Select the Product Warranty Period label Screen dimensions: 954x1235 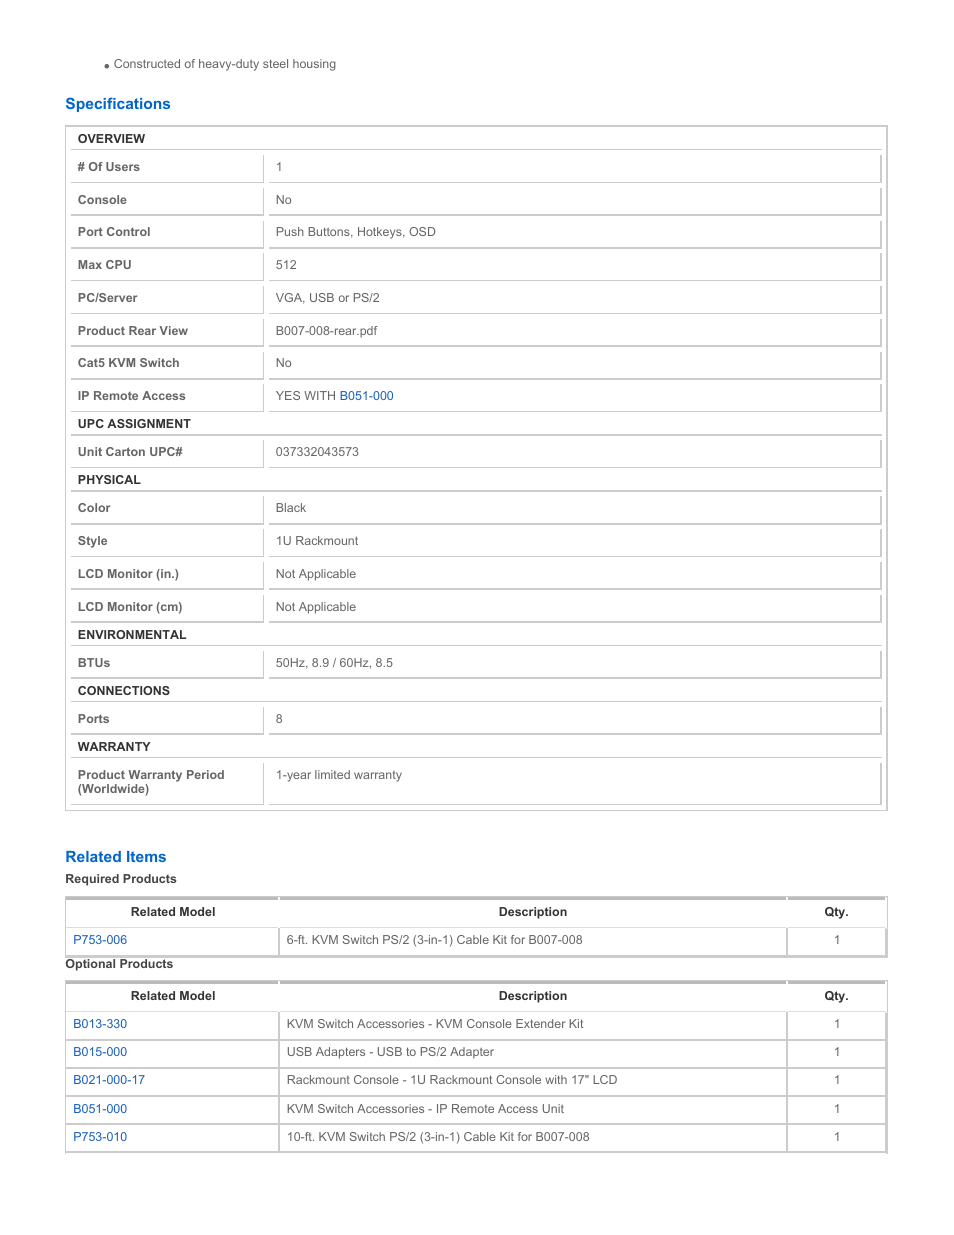point(151,782)
